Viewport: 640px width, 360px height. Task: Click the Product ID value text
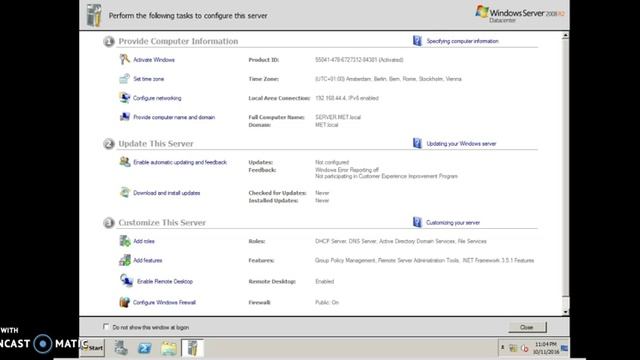pyautogui.click(x=359, y=60)
